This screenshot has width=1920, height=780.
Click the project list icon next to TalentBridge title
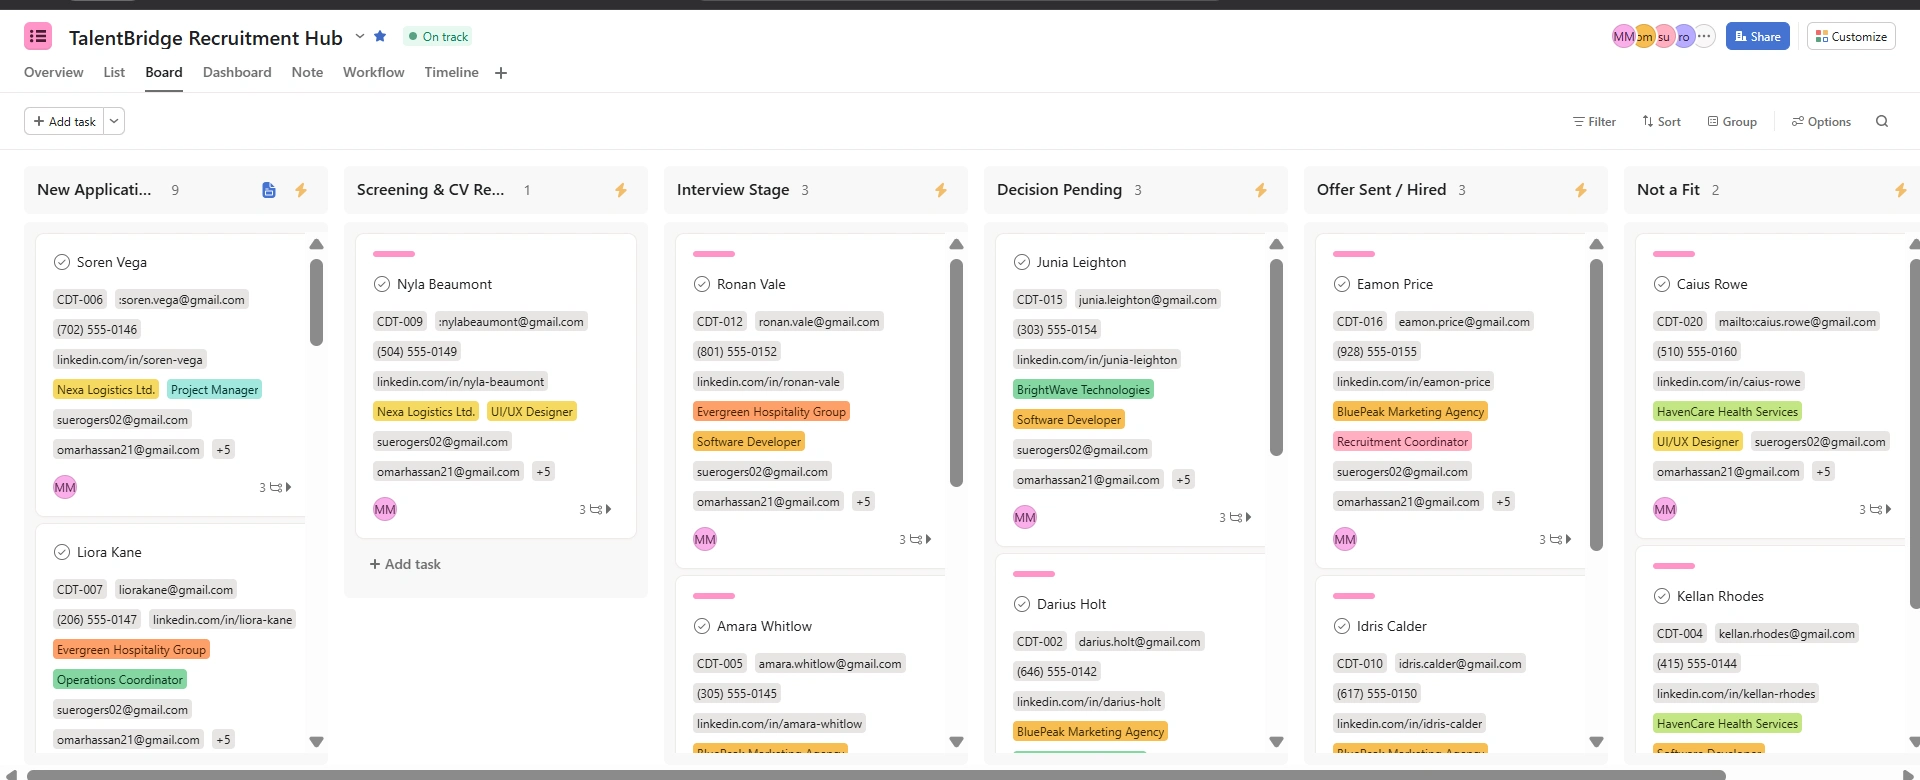38,37
